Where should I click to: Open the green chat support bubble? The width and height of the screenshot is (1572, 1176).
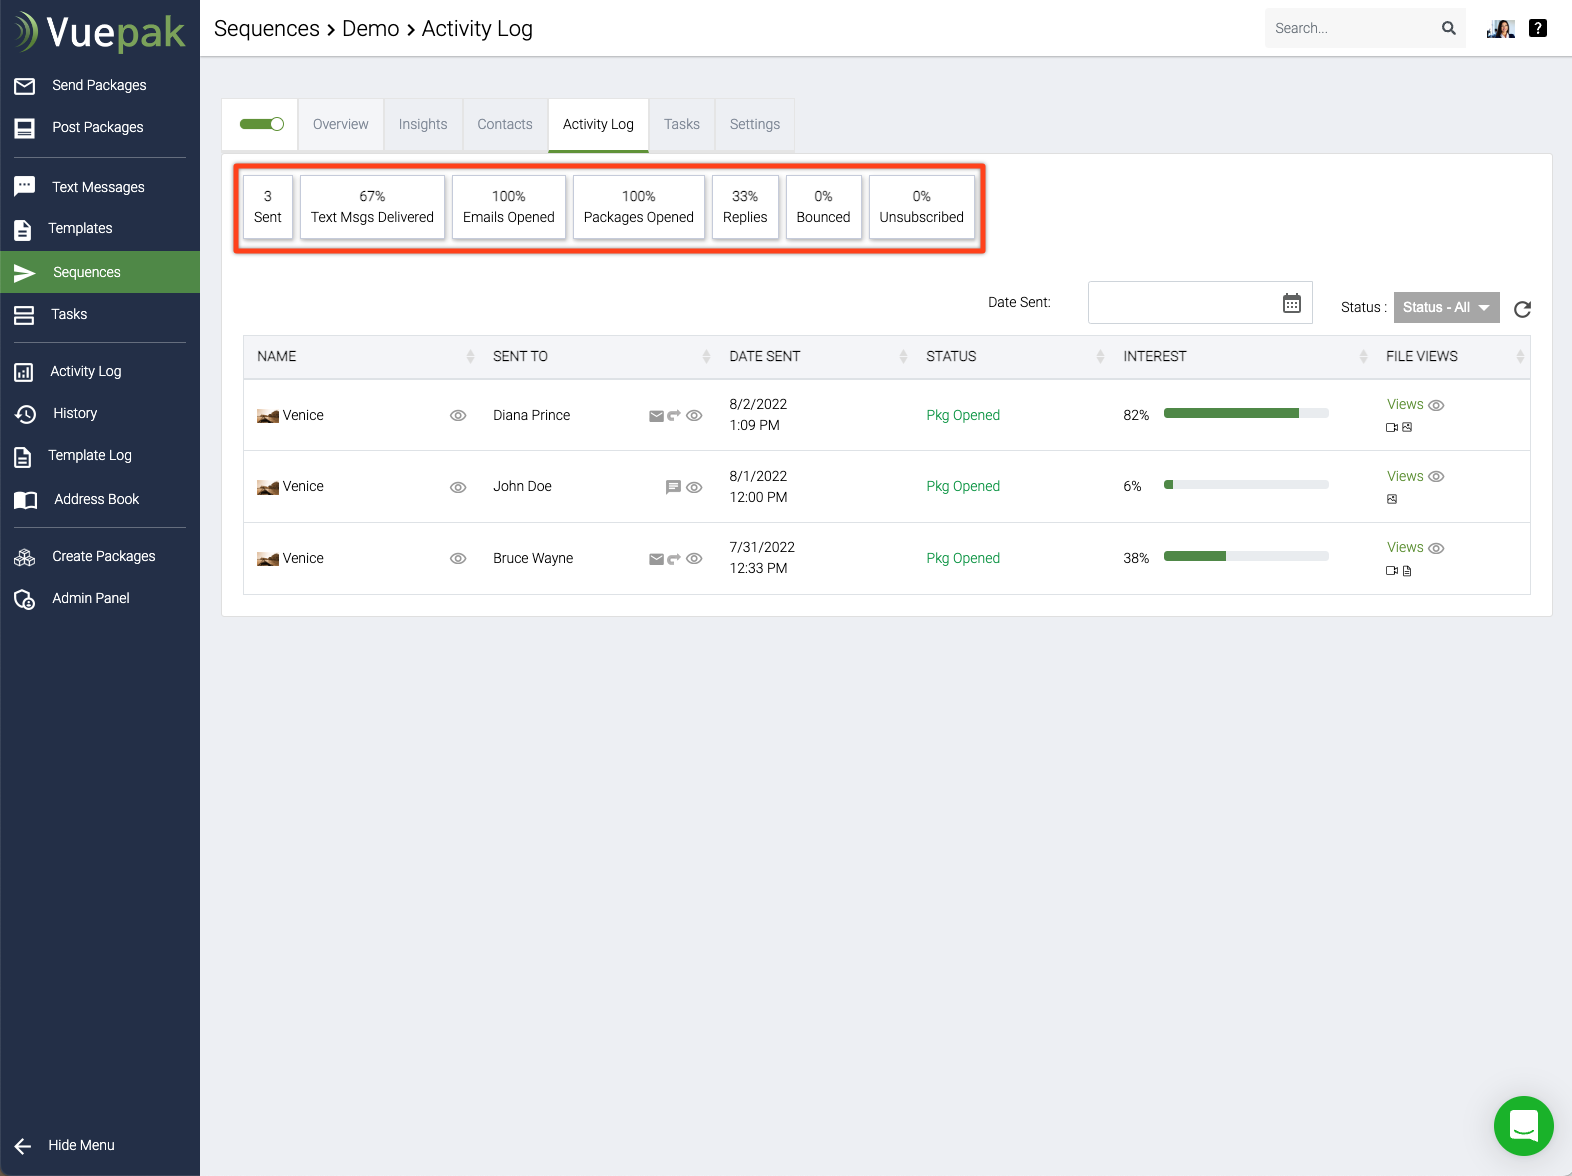(1523, 1126)
